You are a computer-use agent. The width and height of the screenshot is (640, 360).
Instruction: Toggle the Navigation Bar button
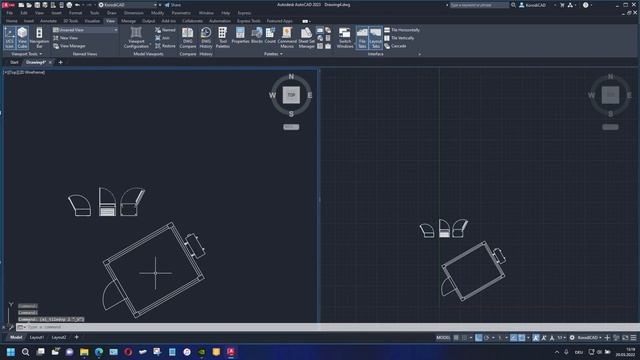(39, 38)
